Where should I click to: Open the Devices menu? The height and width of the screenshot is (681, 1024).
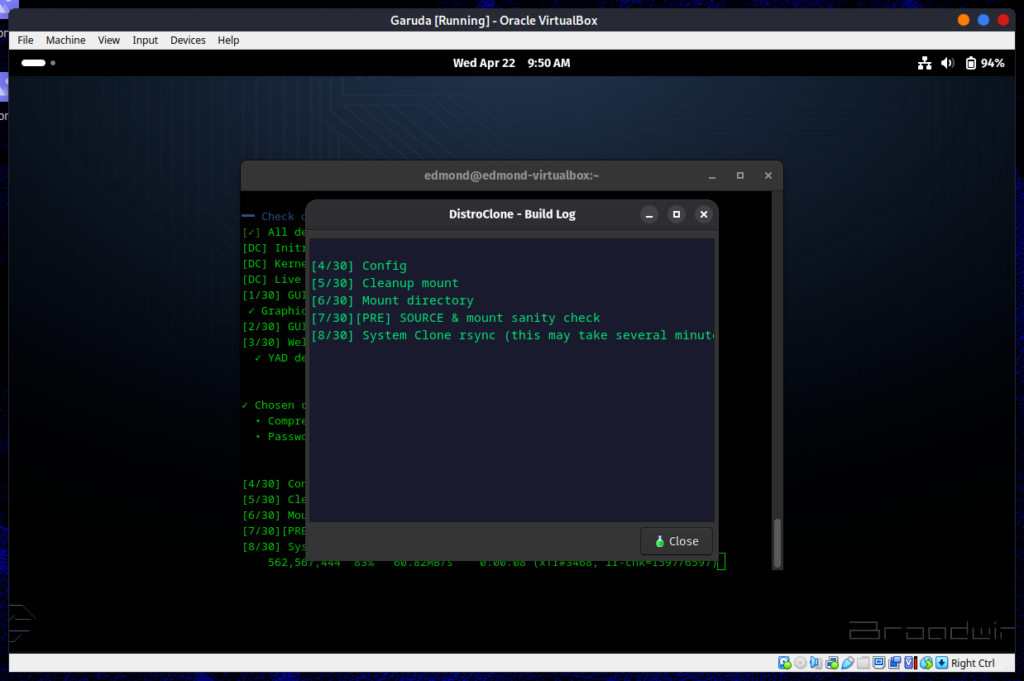coord(188,40)
